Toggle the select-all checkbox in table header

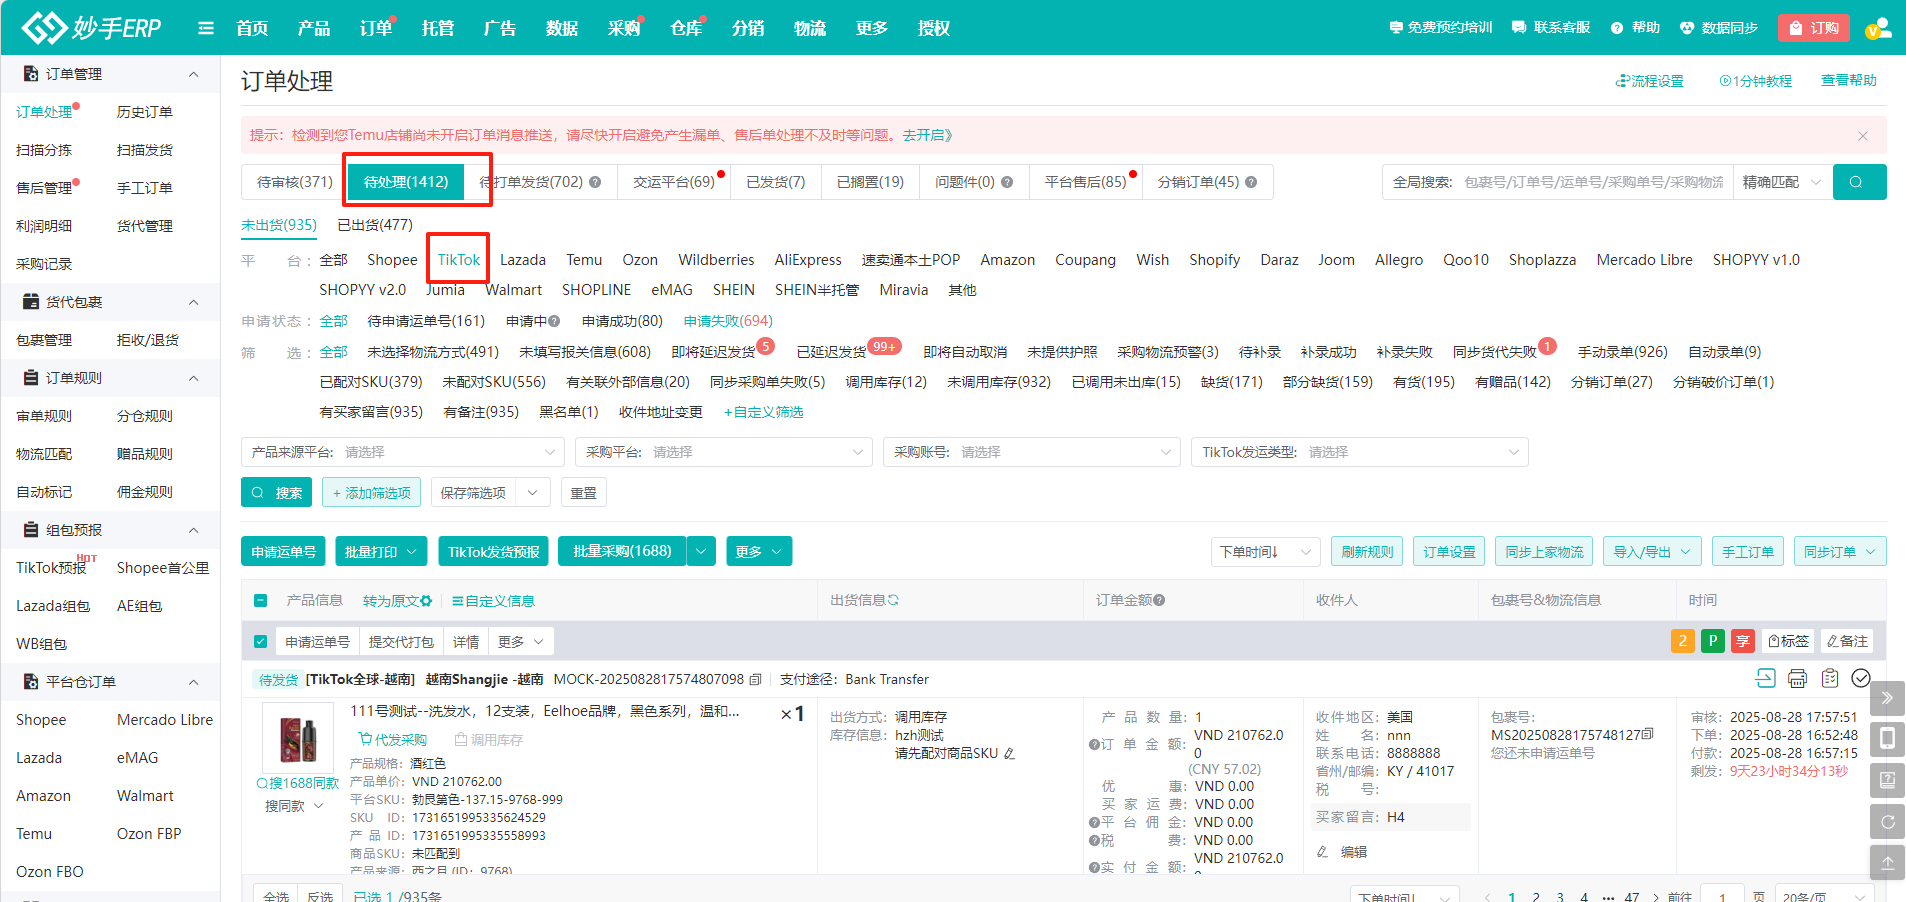click(261, 601)
